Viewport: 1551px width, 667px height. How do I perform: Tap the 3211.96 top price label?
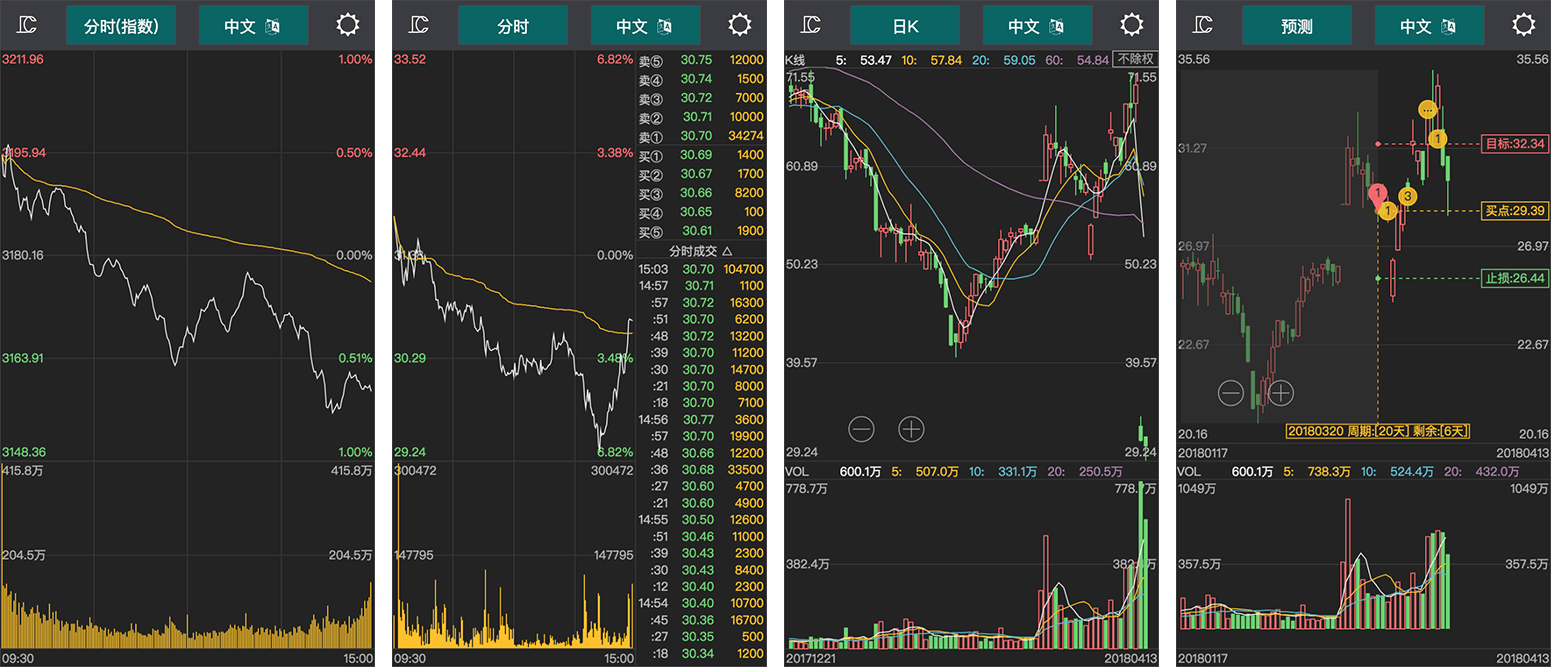coord(23,59)
